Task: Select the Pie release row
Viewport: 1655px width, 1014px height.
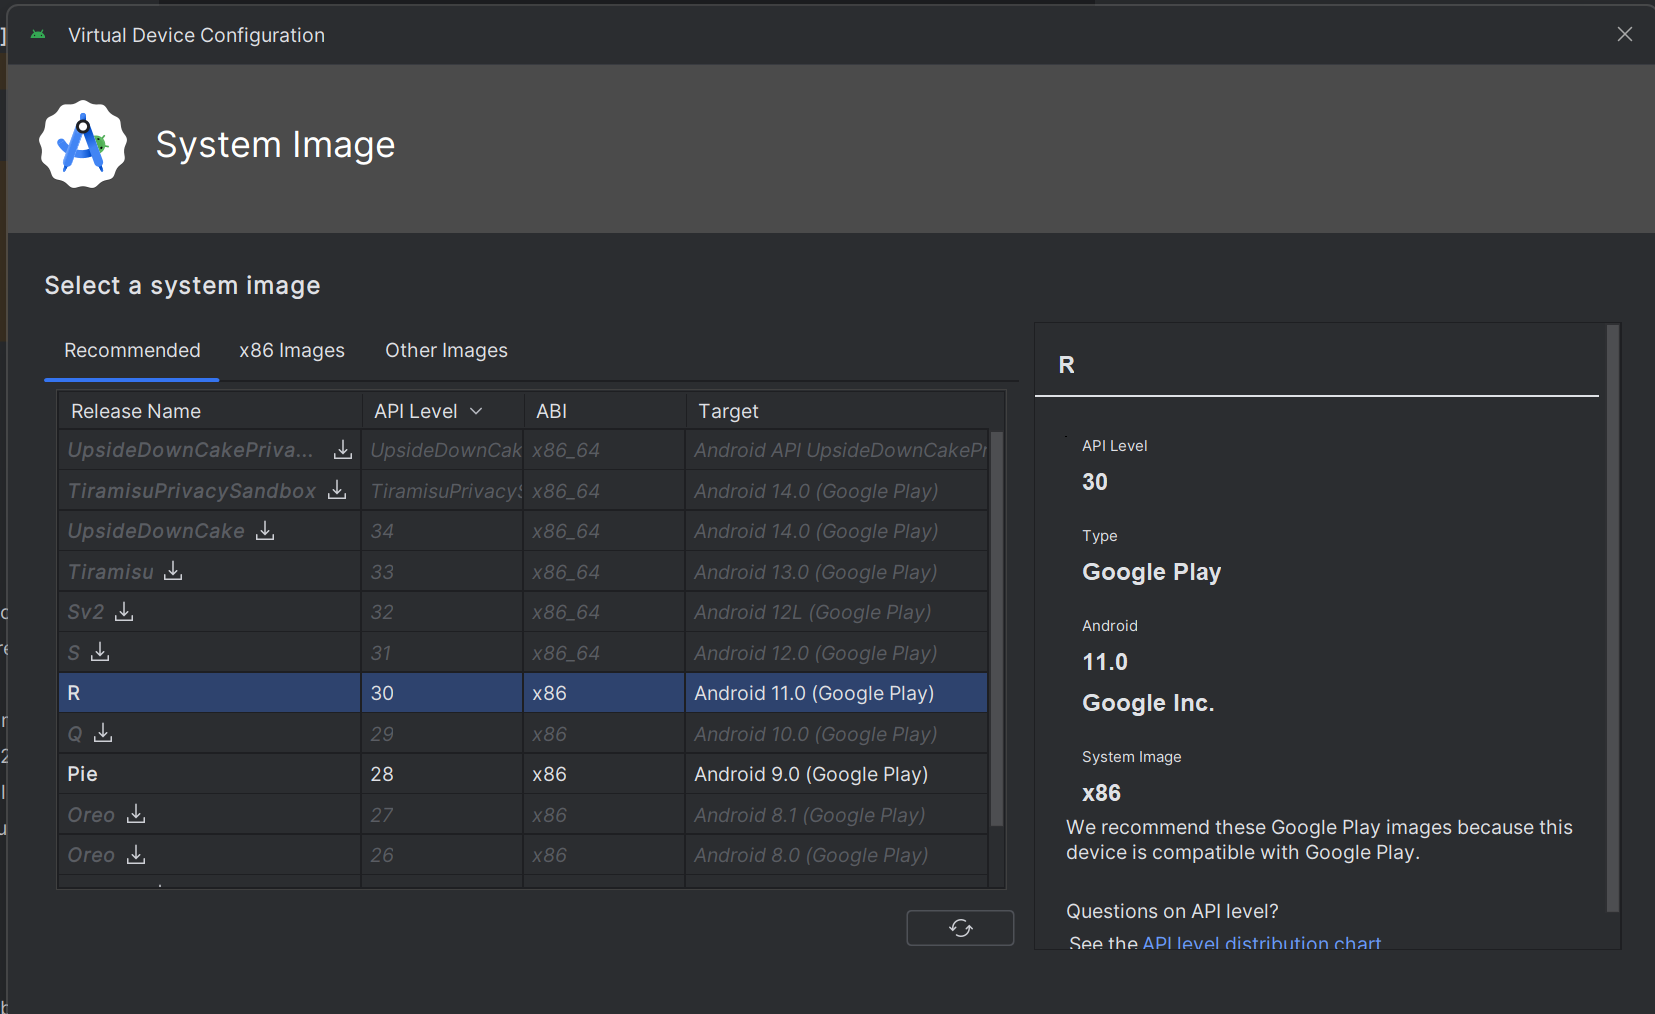Action: click(523, 774)
